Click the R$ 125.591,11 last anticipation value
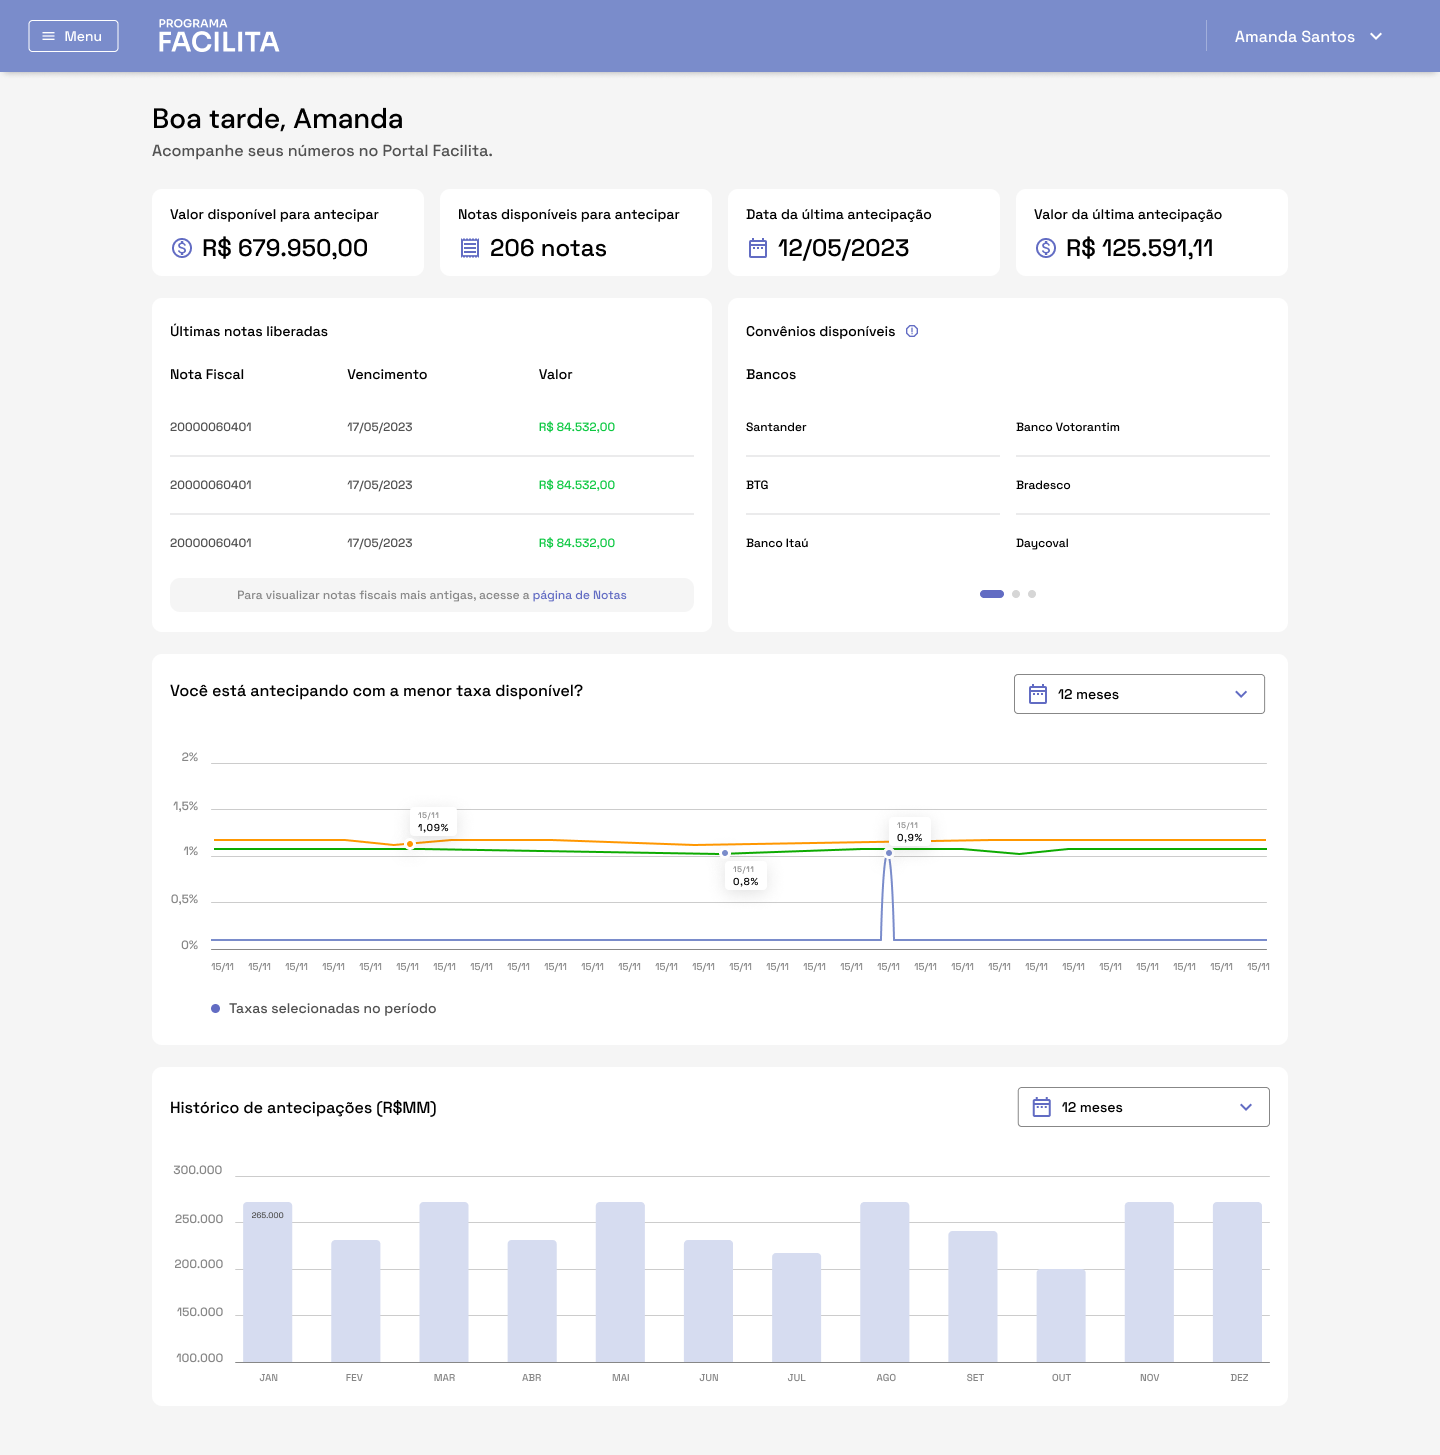 tap(1140, 248)
